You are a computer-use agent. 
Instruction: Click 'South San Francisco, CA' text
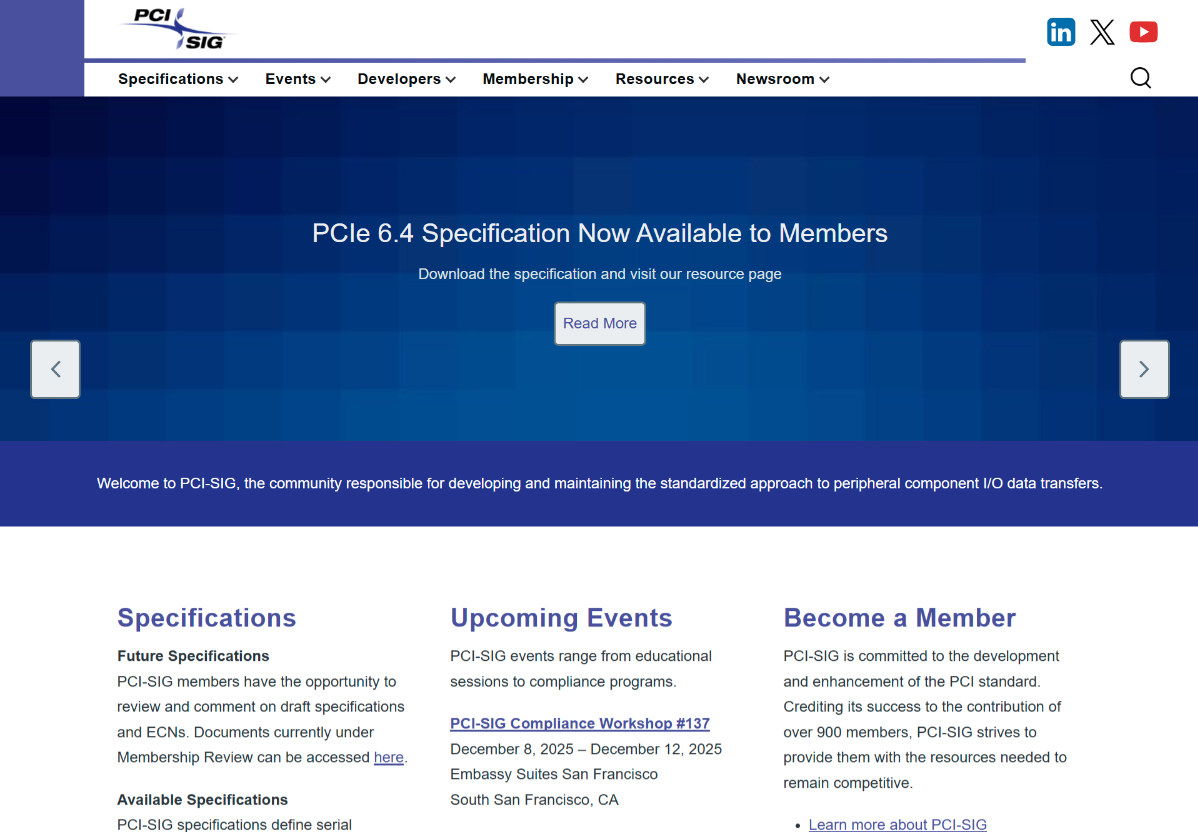[x=534, y=800]
